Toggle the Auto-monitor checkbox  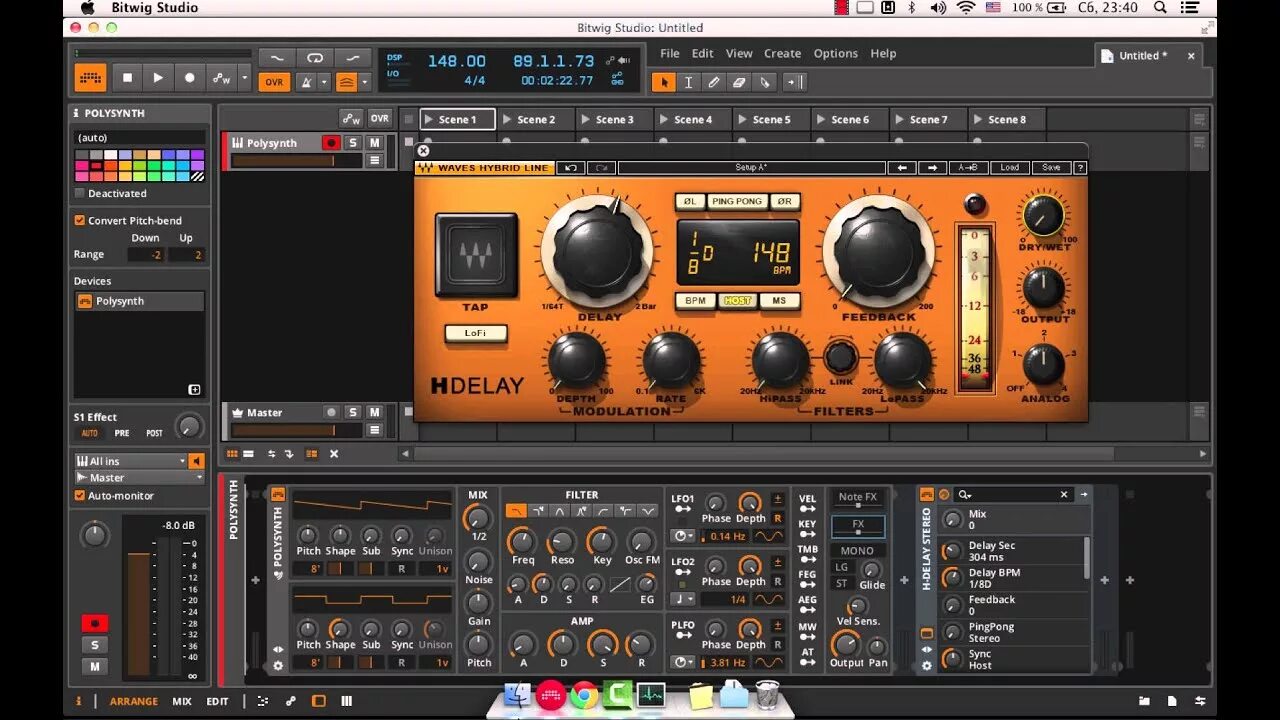80,495
